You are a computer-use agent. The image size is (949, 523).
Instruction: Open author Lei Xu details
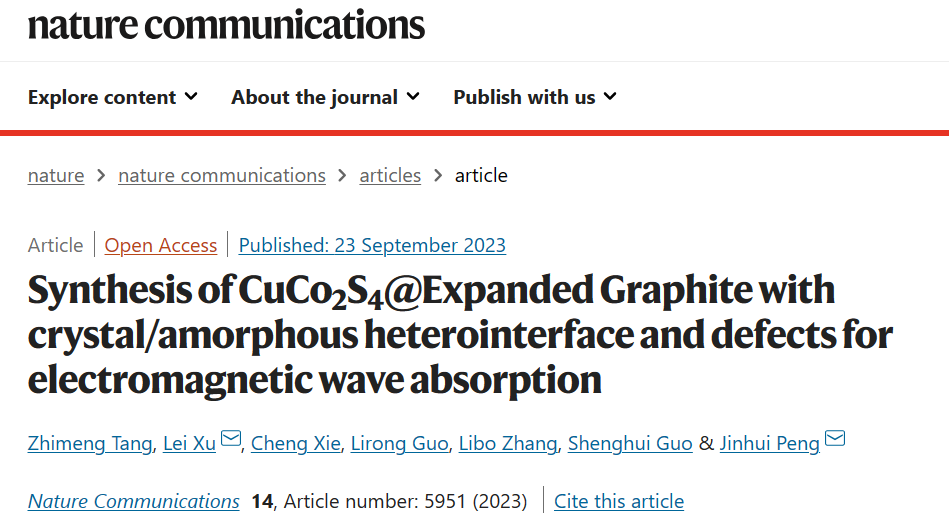click(x=189, y=444)
